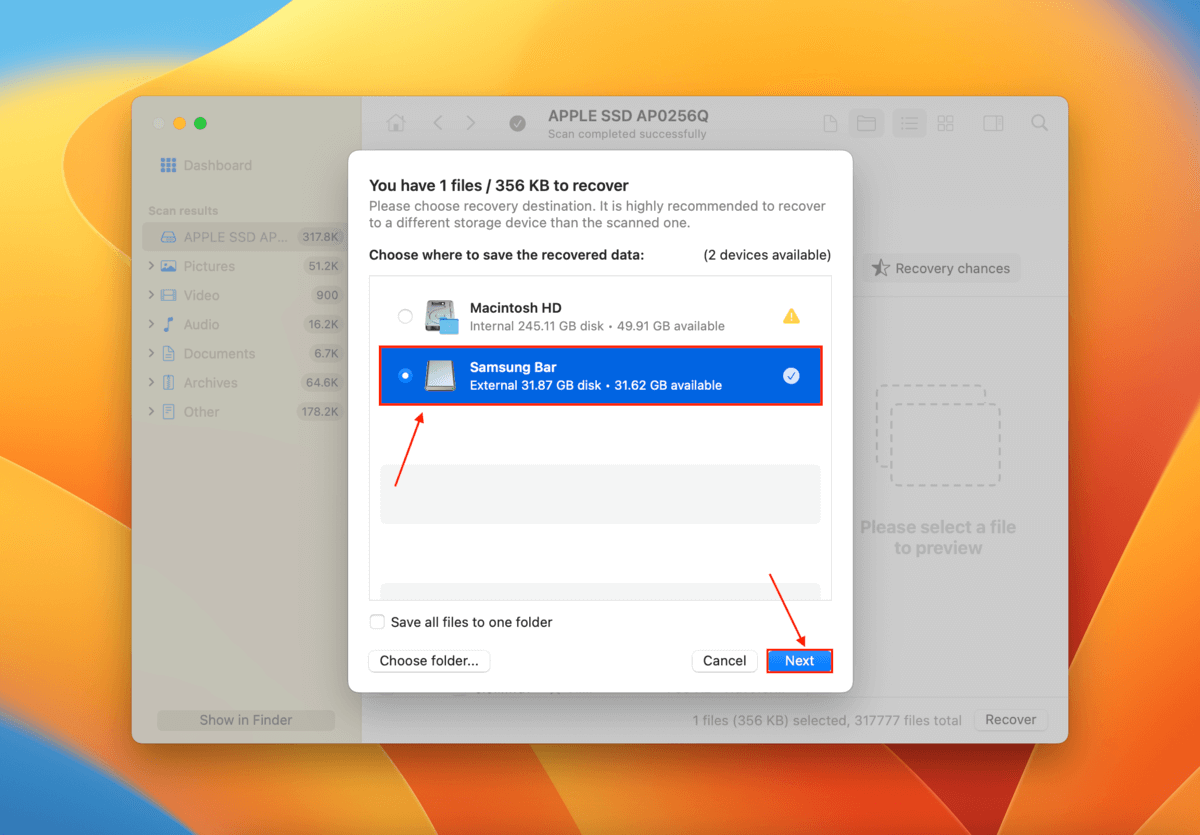Click the Other category icon
The height and width of the screenshot is (835, 1200).
pos(168,411)
